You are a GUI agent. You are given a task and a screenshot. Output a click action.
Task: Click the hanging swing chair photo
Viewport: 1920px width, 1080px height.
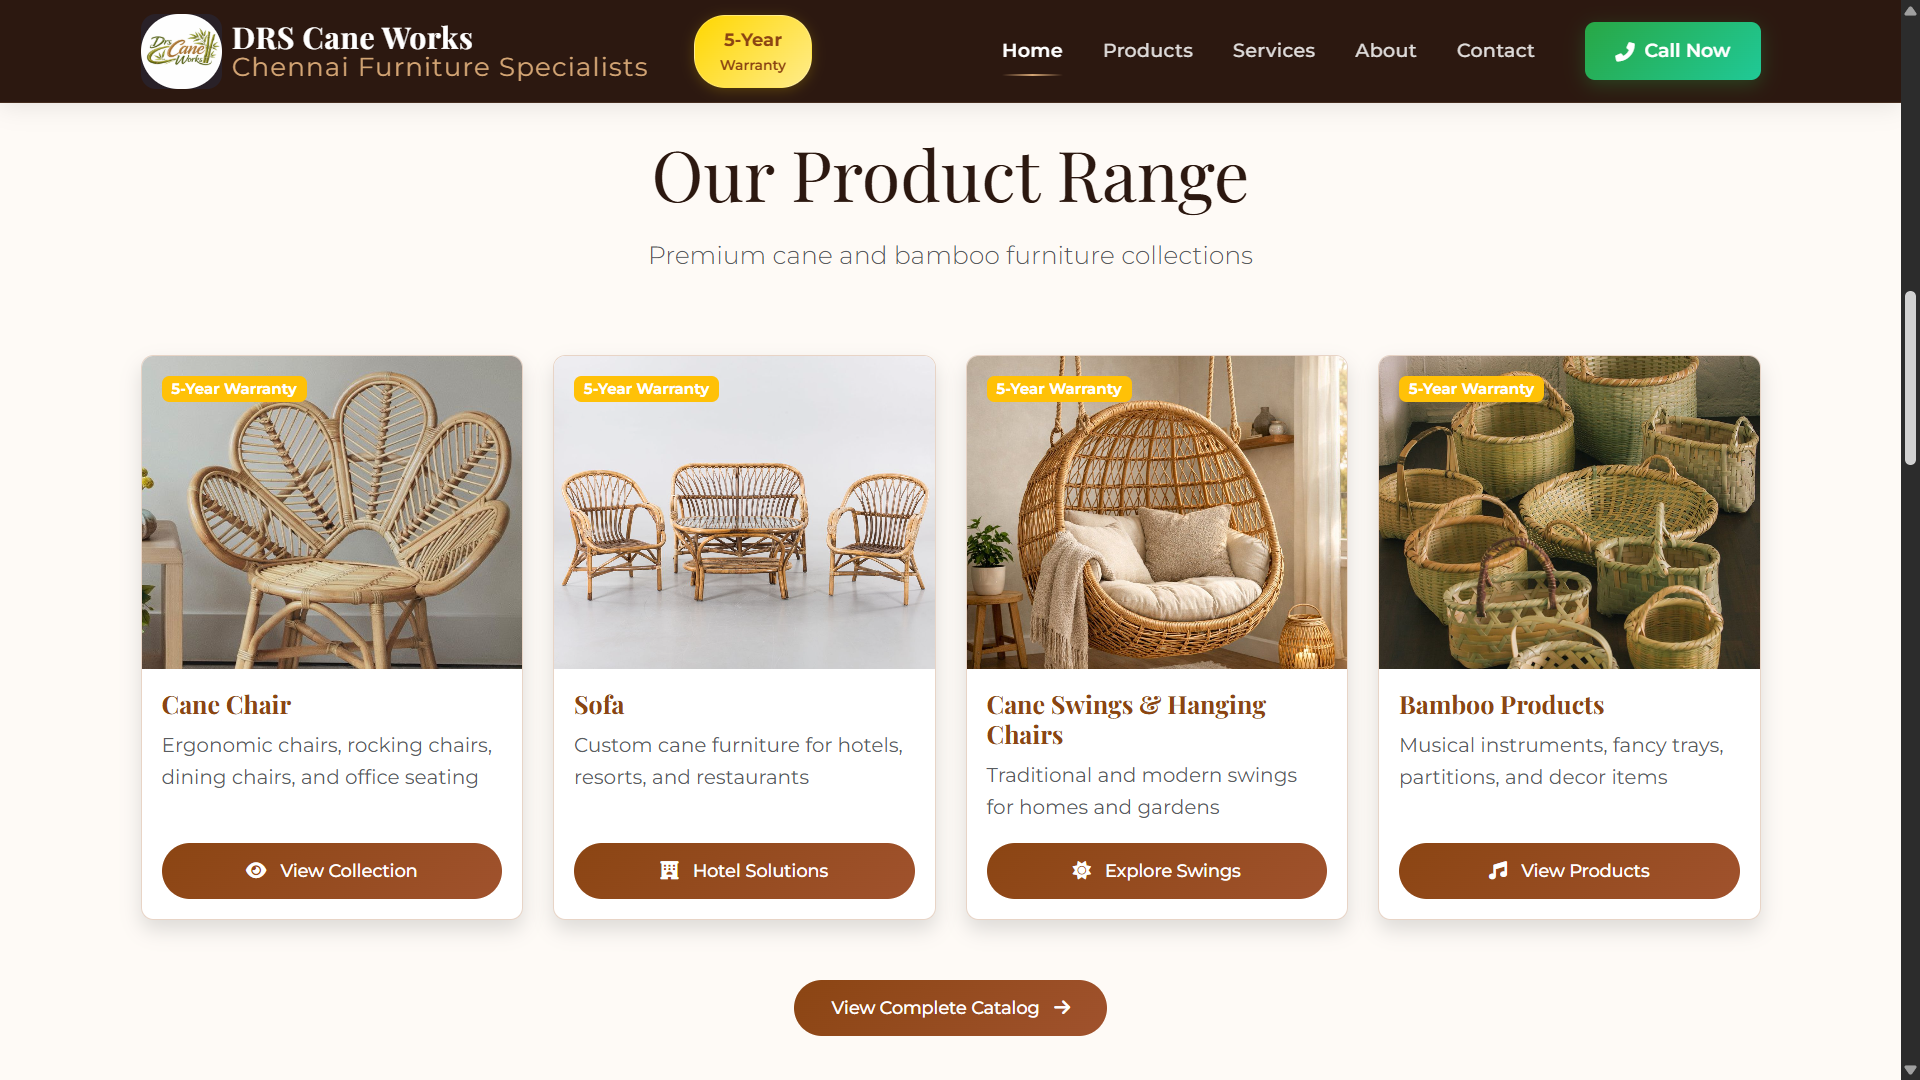(x=1157, y=512)
